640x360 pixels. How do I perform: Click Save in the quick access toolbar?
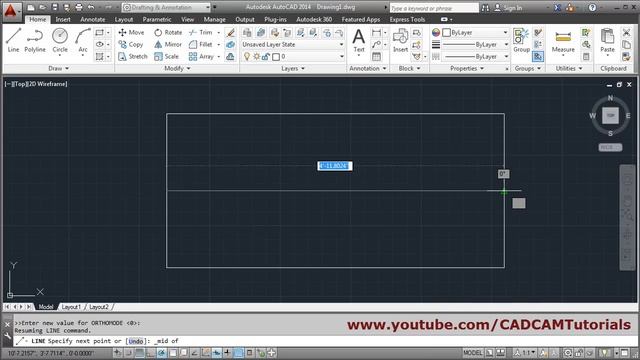55,7
